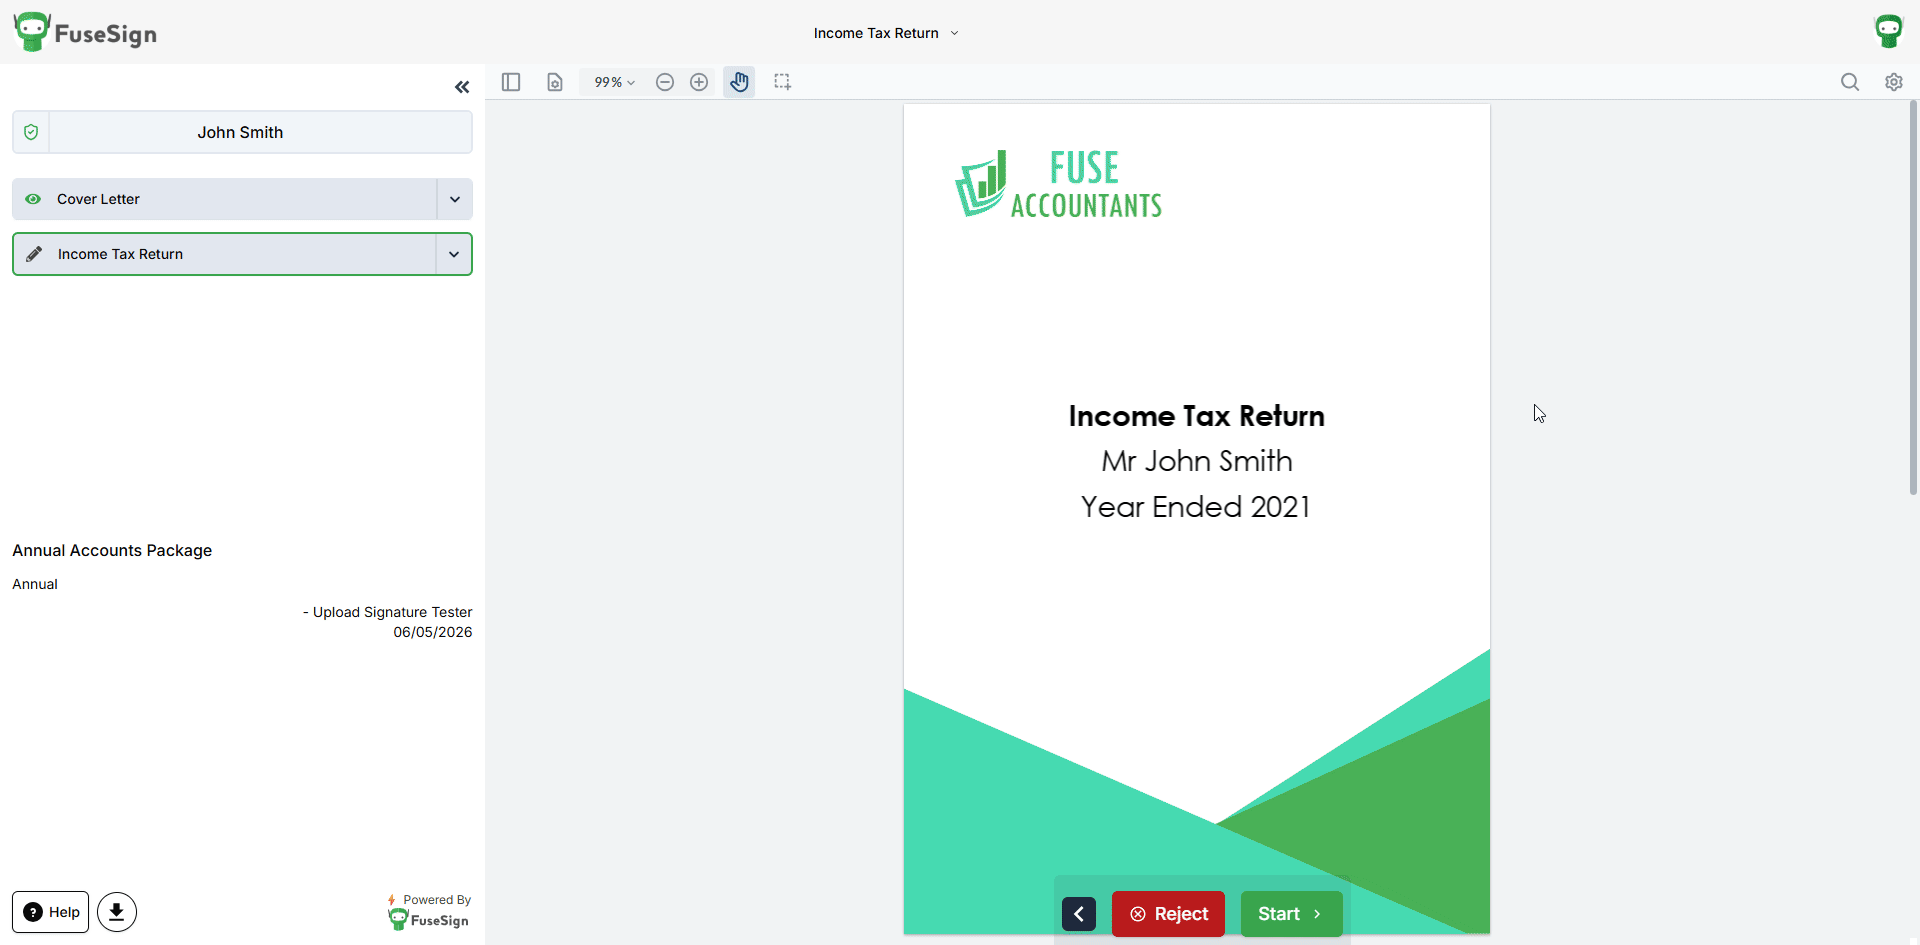
Task: Click the John Smith signer field
Action: pos(260,132)
